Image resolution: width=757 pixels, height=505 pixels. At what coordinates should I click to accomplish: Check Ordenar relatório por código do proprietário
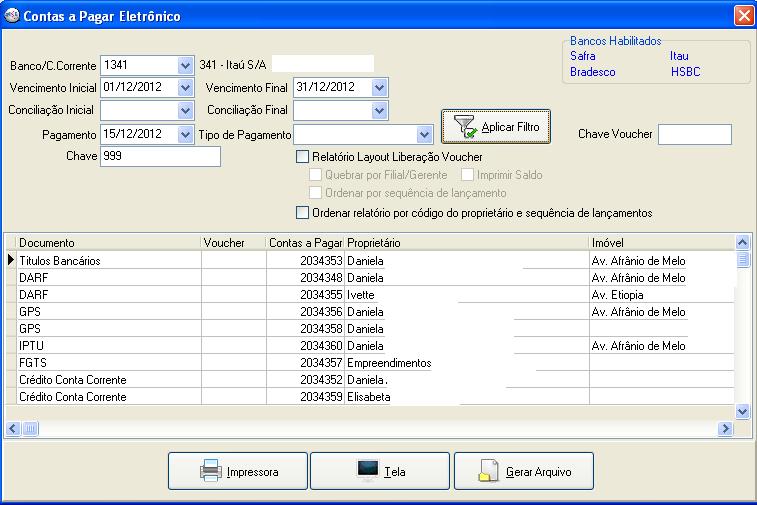[x=302, y=212]
